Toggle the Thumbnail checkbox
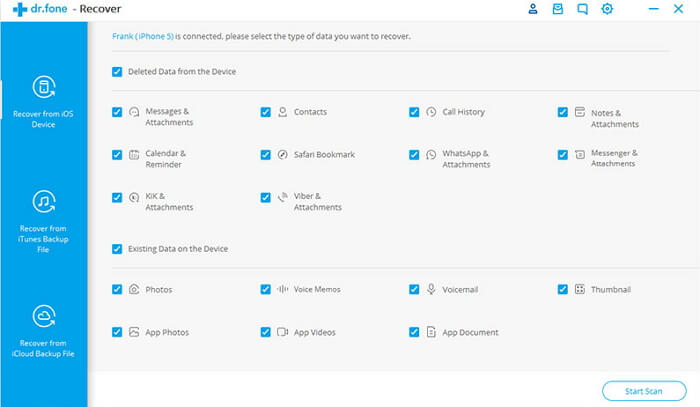Screen dimensions: 700x407 pos(563,289)
